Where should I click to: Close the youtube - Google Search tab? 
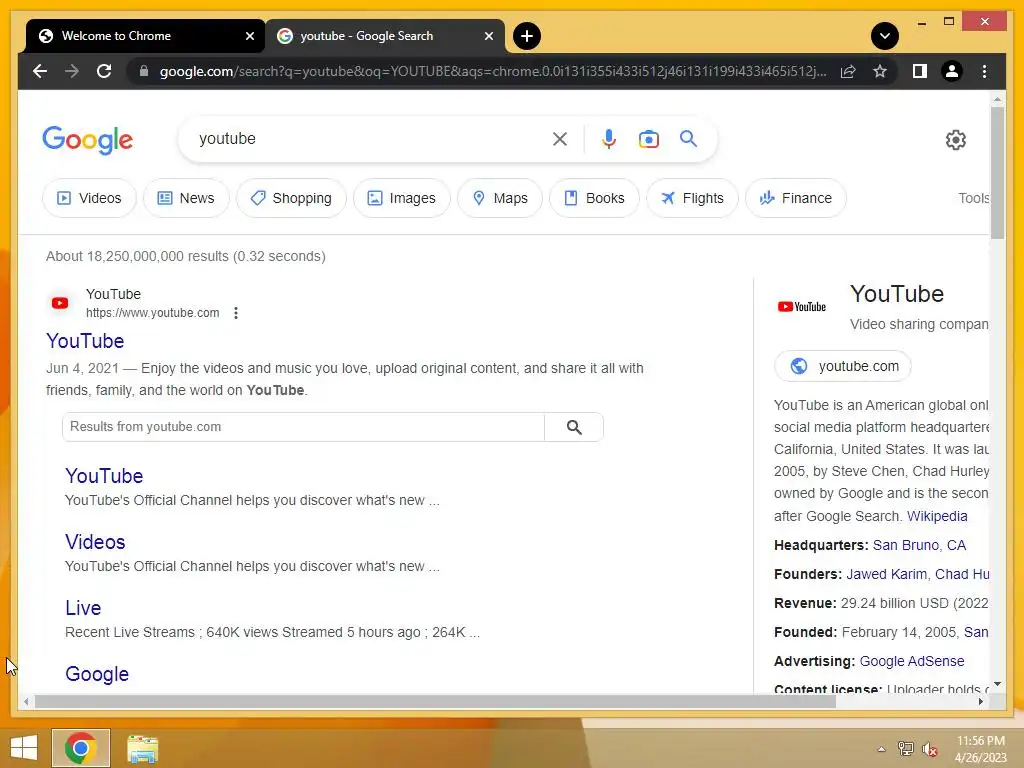pos(488,36)
